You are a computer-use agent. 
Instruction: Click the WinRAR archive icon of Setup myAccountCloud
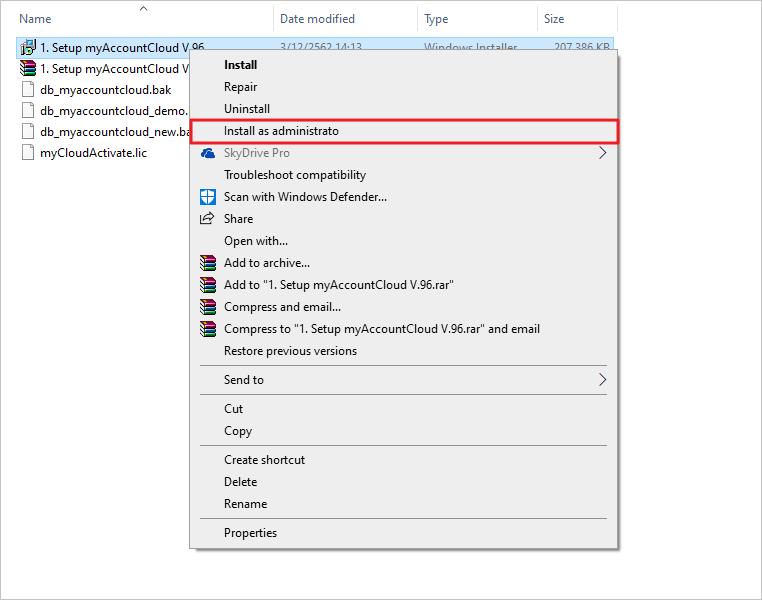point(28,69)
